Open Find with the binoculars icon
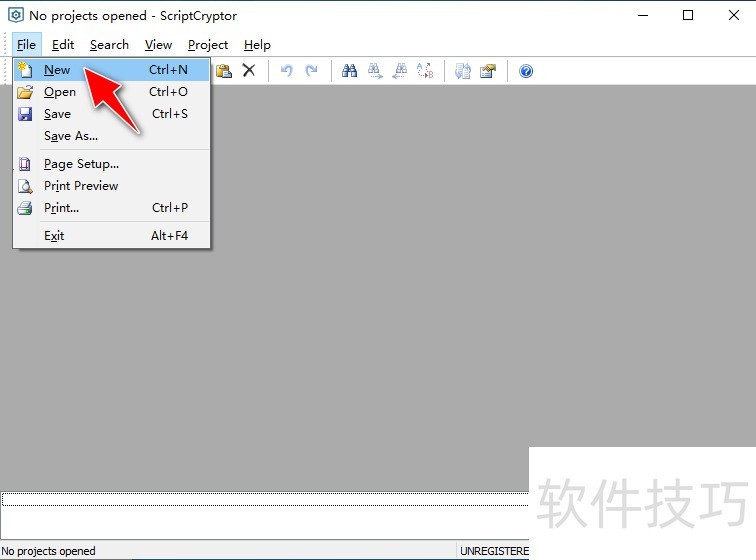This screenshot has height=560, width=756. (350, 71)
